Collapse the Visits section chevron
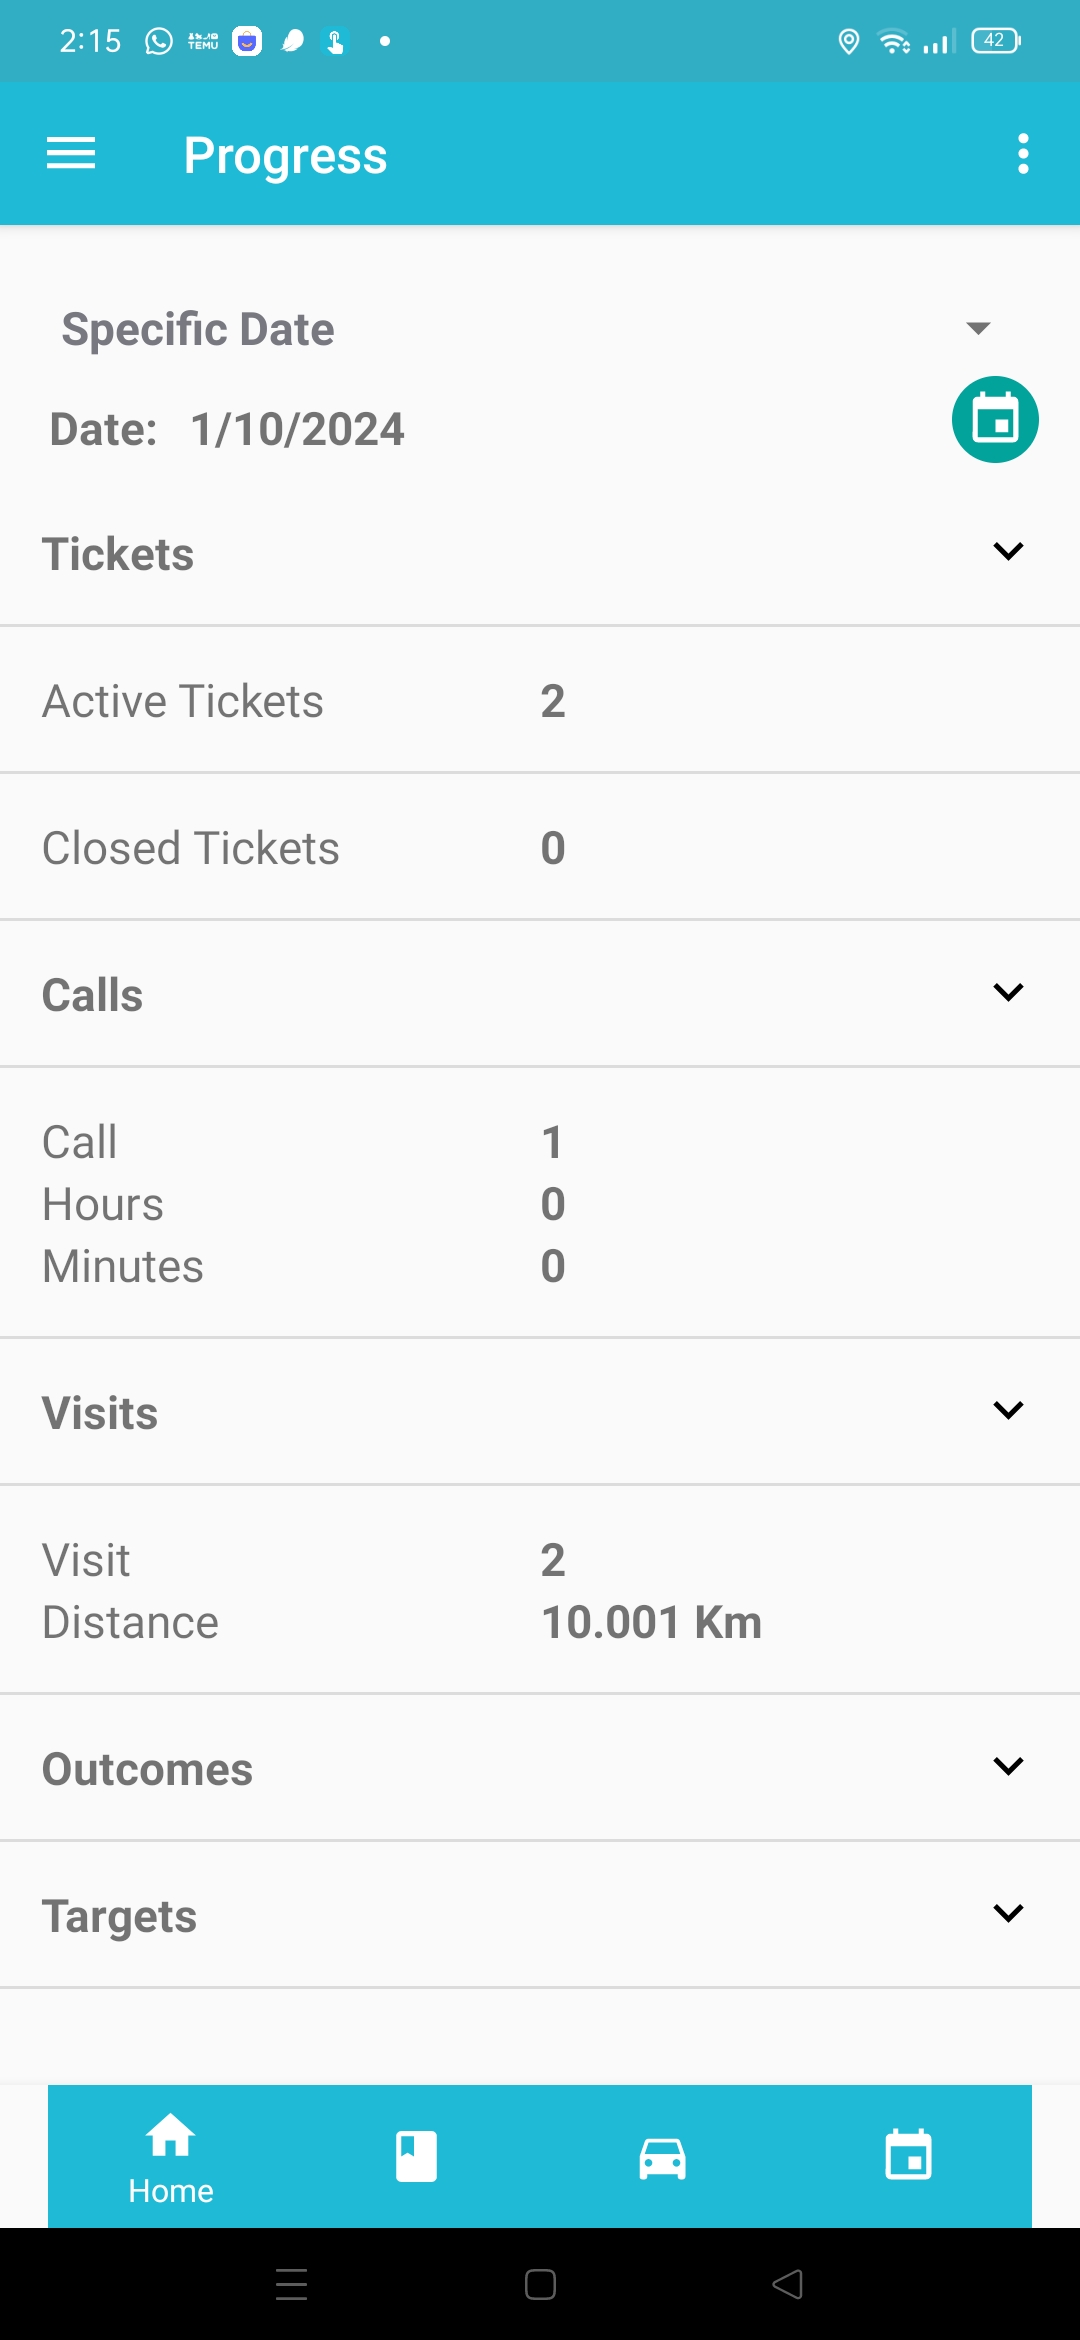Screen dimensions: 1080x2340 (1008, 1411)
